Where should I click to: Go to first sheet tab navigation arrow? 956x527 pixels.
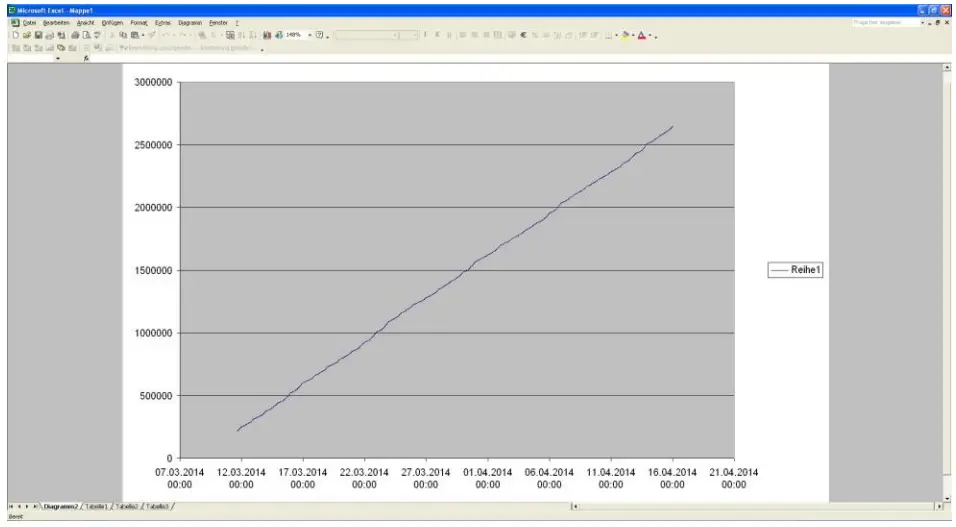click(x=11, y=506)
